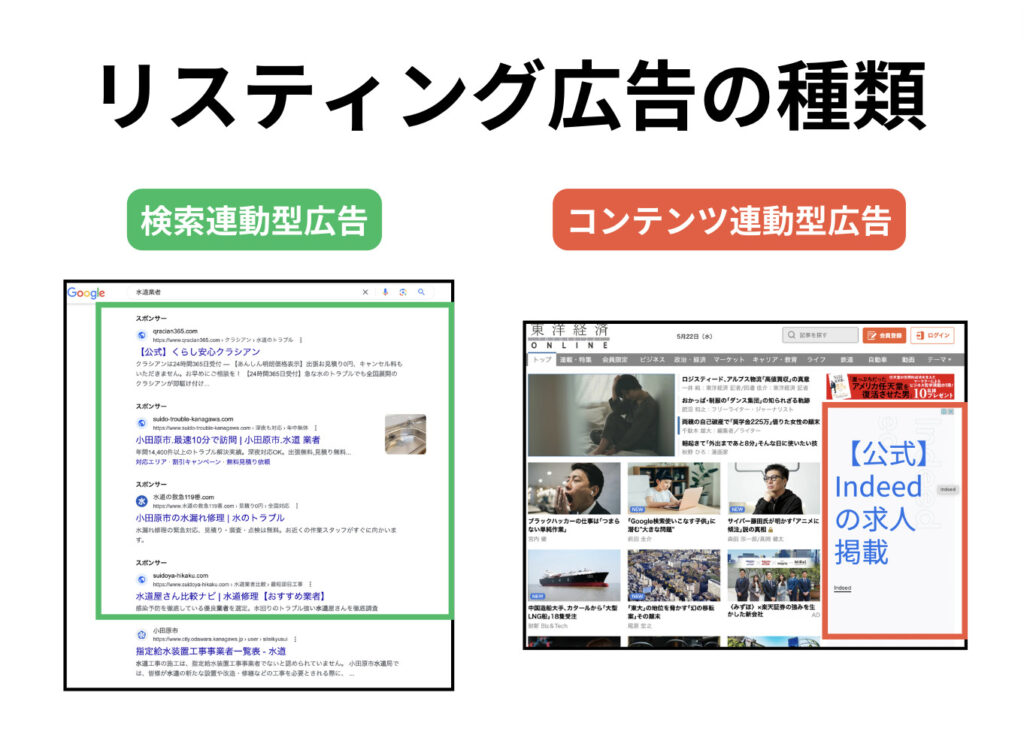Open three-dot menu beside qracian365.com ad

click(x=300, y=340)
